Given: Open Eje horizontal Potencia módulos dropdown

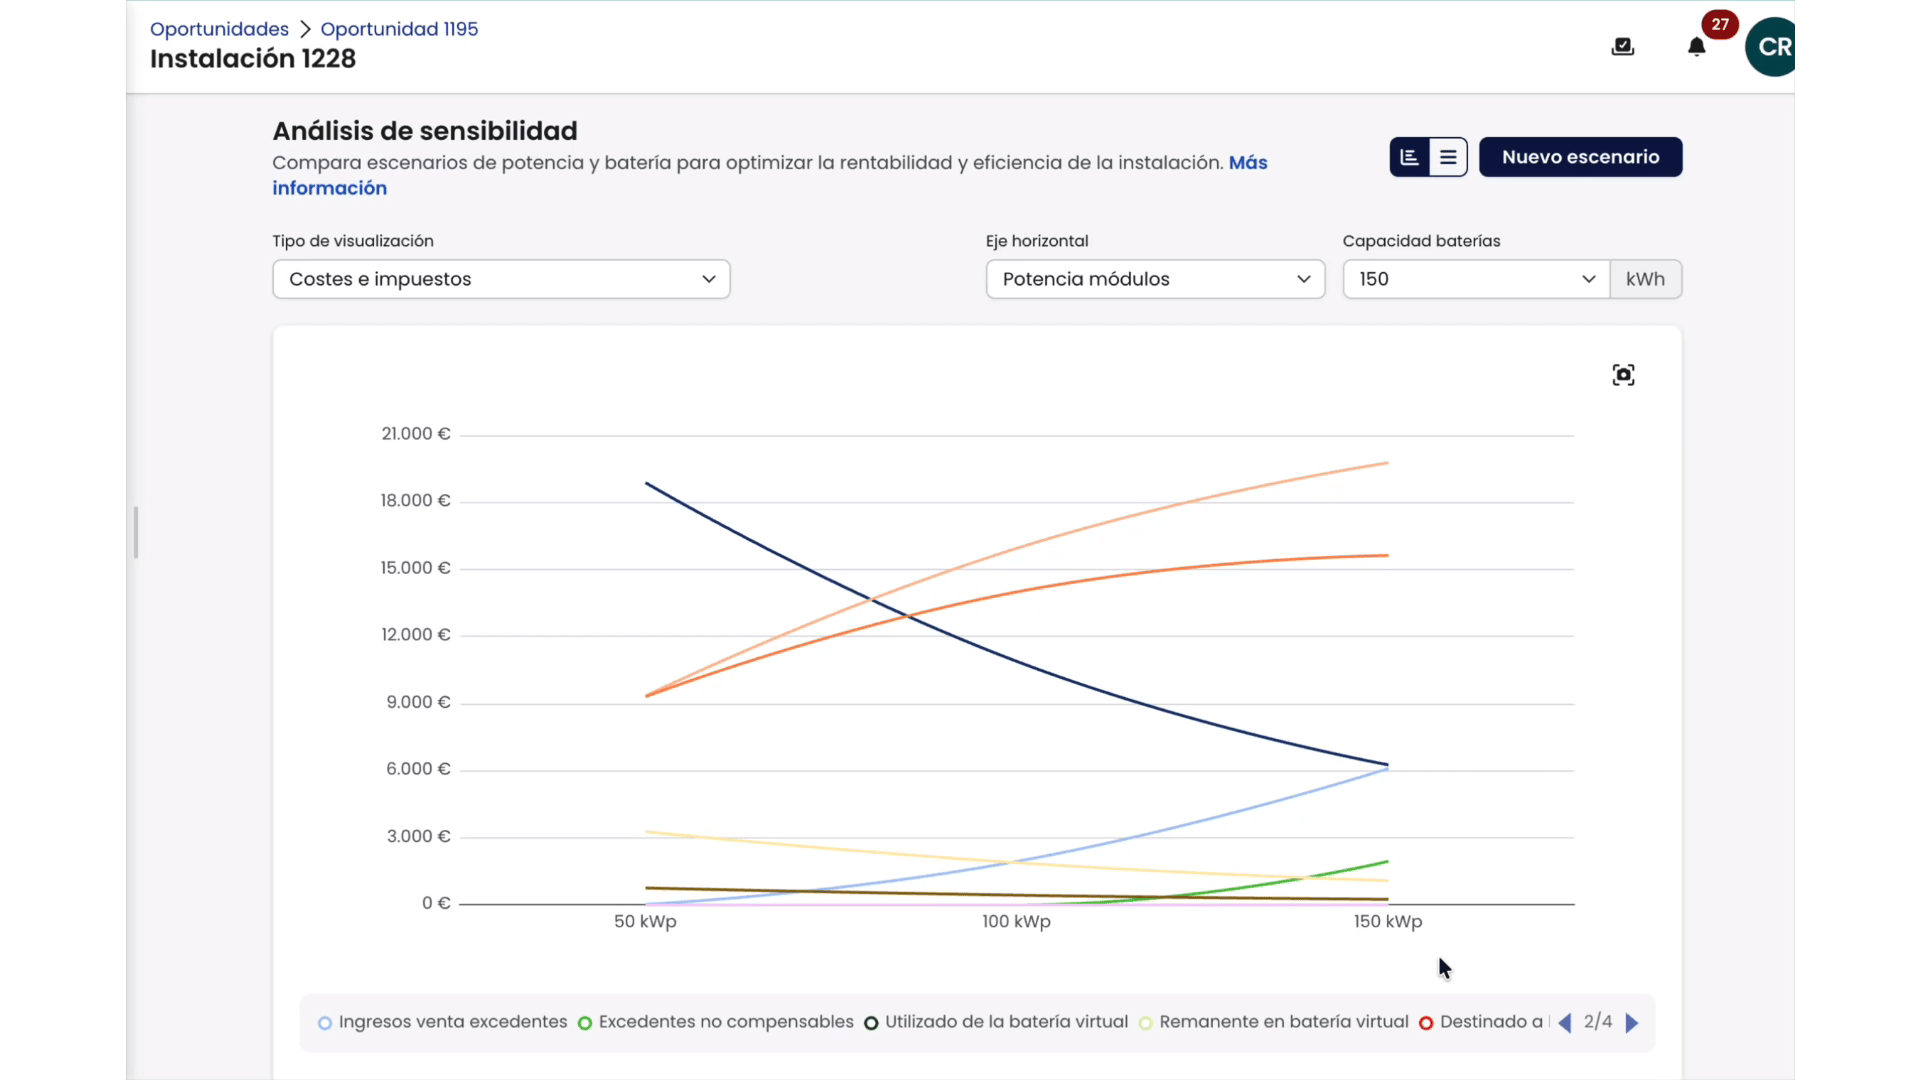Looking at the screenshot, I should tap(1155, 279).
